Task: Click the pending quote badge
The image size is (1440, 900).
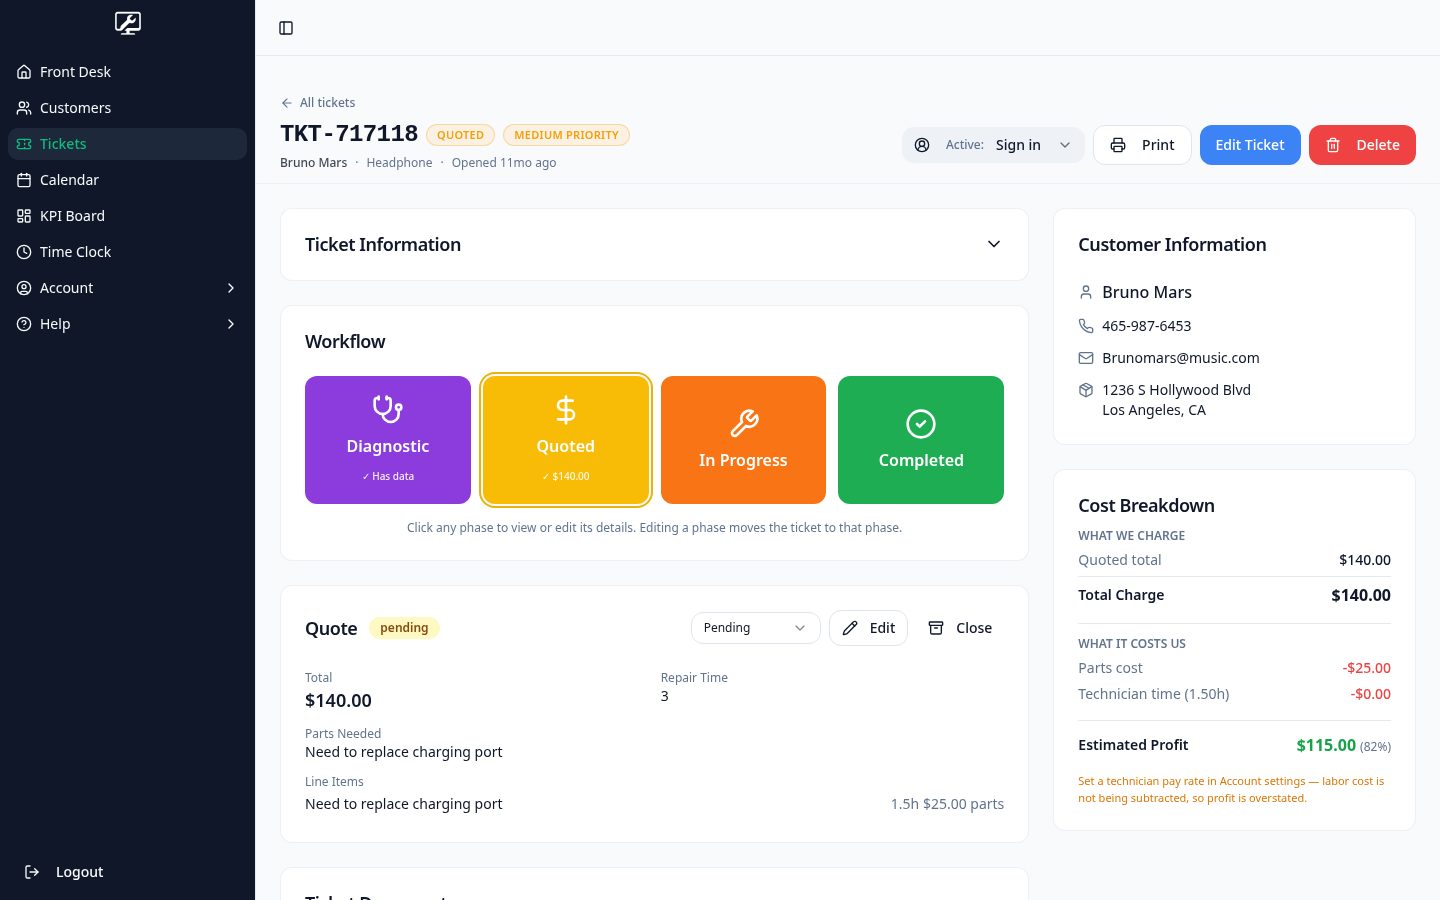Action: [x=404, y=628]
